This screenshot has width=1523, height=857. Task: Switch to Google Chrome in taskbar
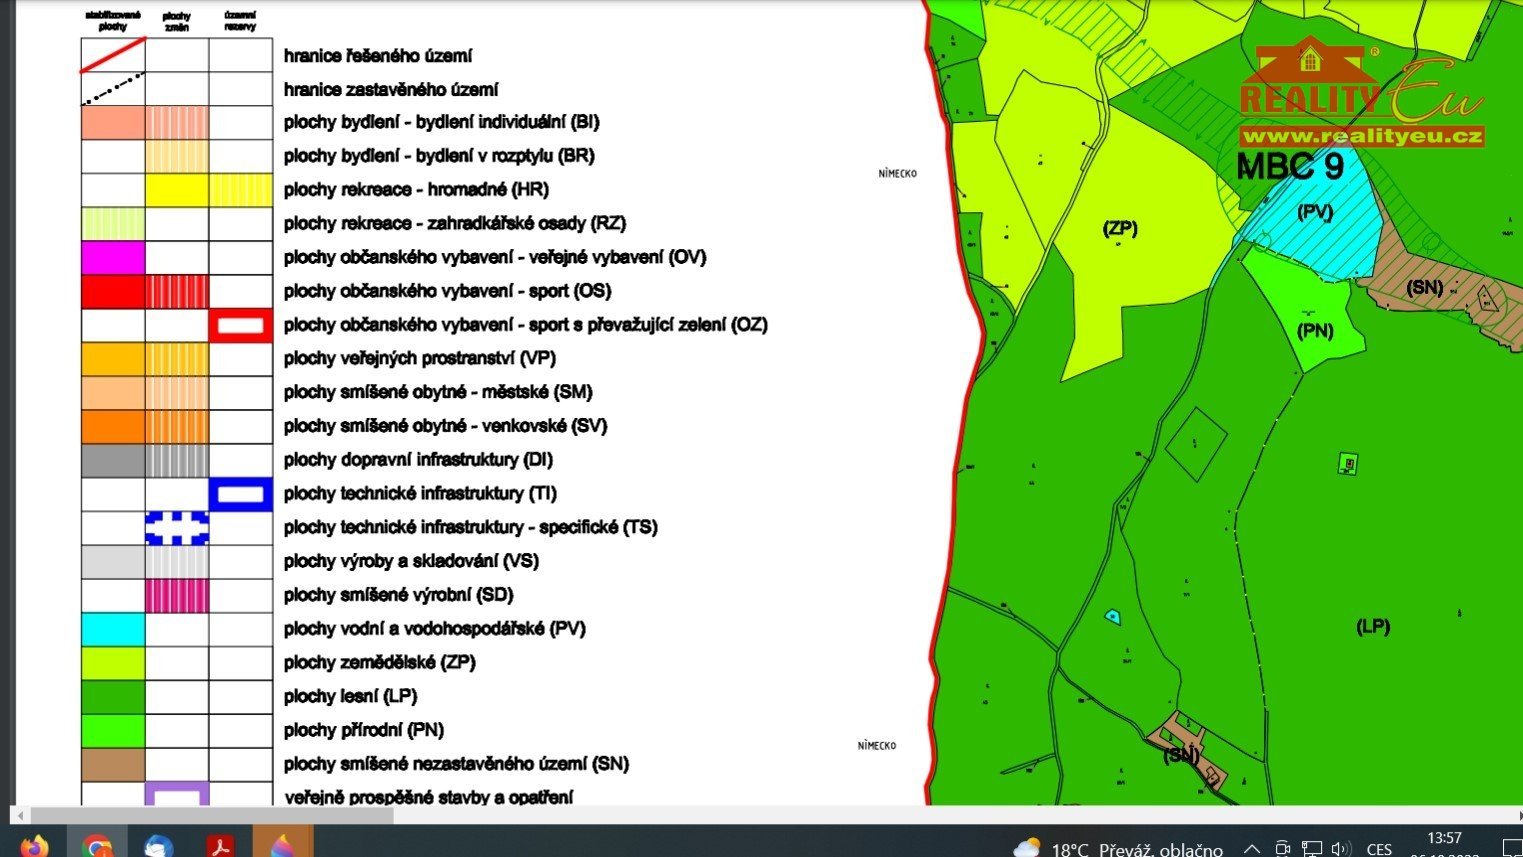coord(97,846)
